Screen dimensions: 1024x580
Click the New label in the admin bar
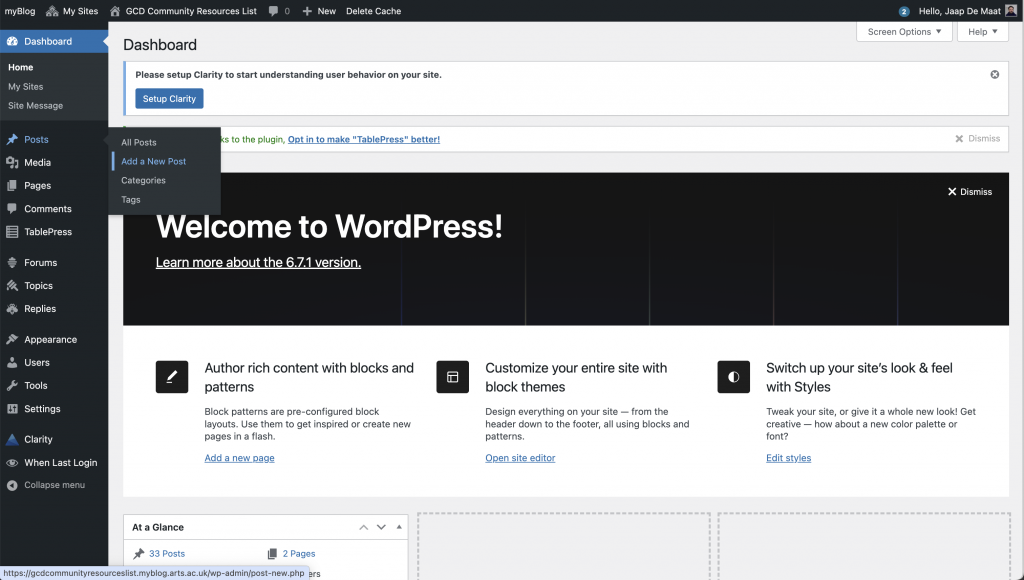click(327, 11)
